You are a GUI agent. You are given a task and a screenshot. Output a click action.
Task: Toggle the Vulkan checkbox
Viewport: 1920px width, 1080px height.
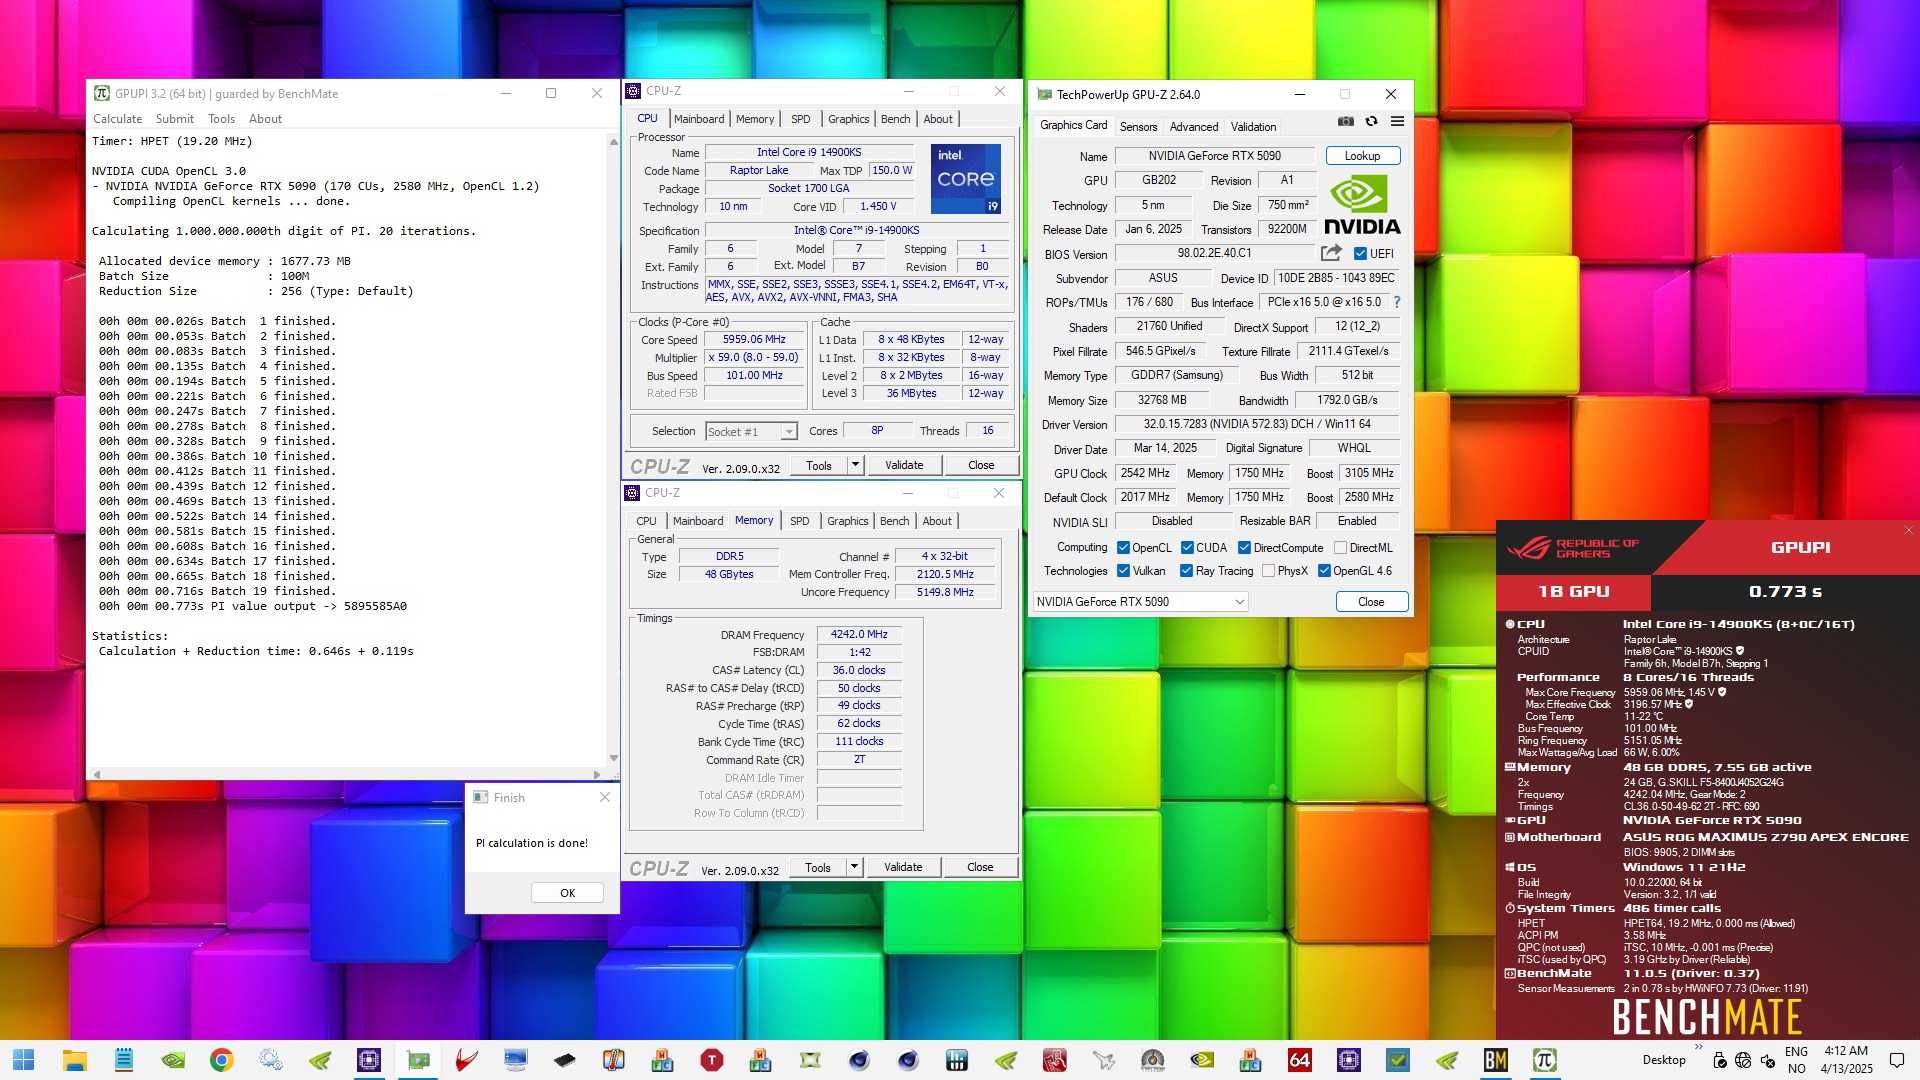[x=1124, y=571]
